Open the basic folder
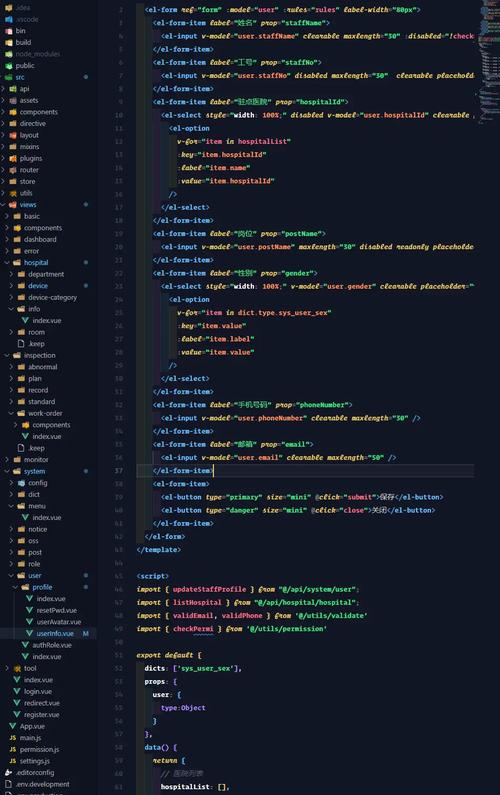Viewport: 500px width, 795px height. pos(32,216)
